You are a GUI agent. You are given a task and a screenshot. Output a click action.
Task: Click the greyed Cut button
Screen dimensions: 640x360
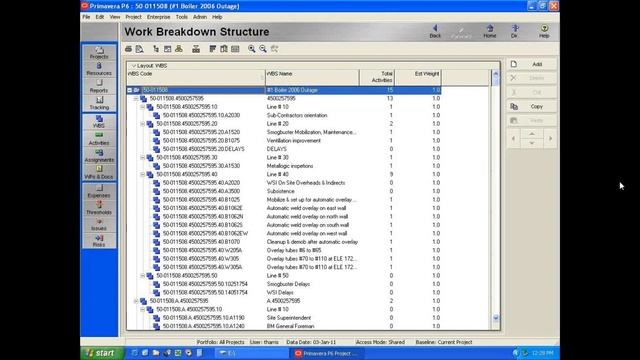[532, 92]
